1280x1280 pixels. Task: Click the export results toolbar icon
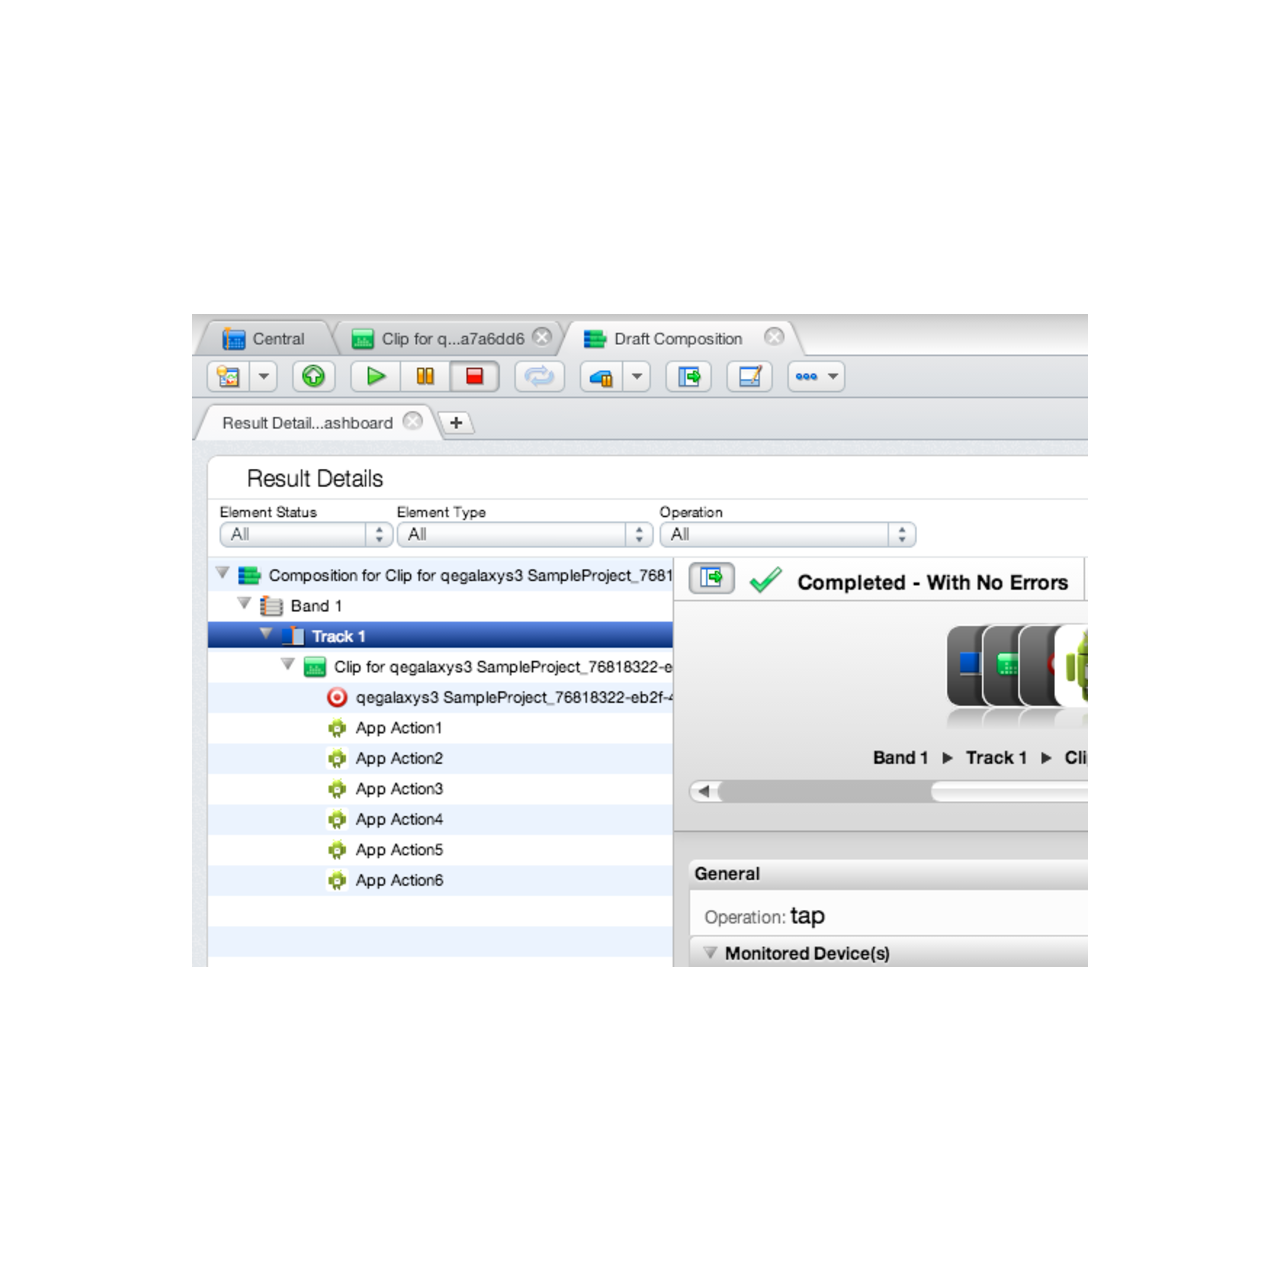coord(688,376)
